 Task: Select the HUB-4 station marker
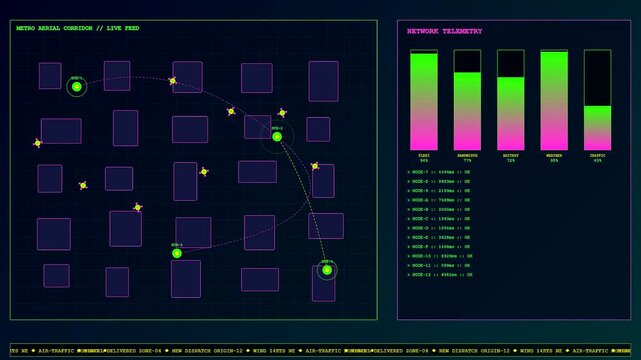click(x=327, y=270)
